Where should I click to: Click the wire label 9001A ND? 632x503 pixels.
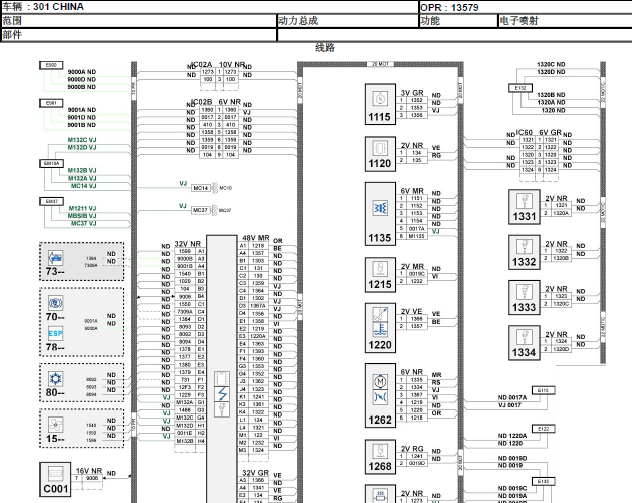(x=82, y=110)
